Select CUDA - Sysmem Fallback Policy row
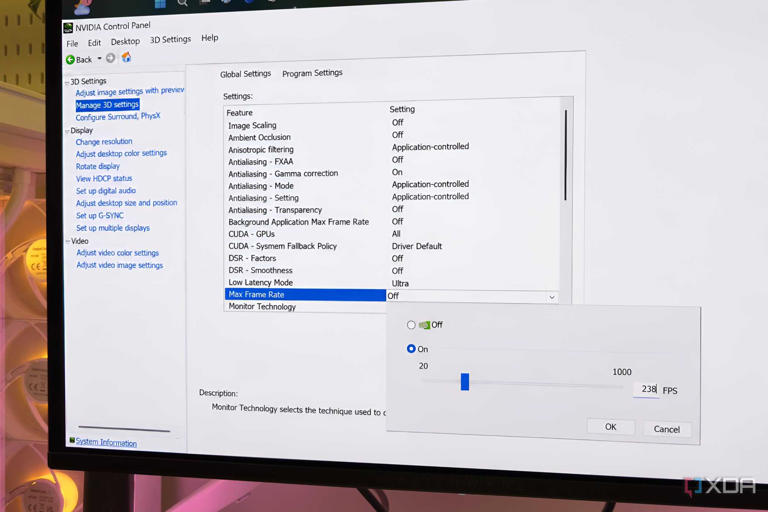This screenshot has height=512, width=768. pos(390,246)
